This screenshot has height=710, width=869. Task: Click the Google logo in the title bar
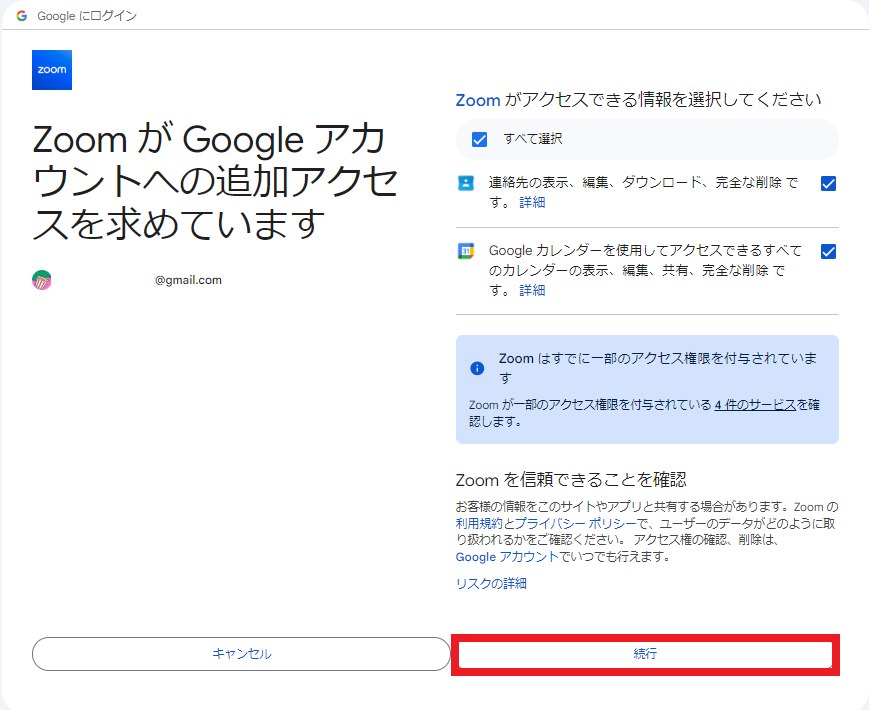point(22,16)
